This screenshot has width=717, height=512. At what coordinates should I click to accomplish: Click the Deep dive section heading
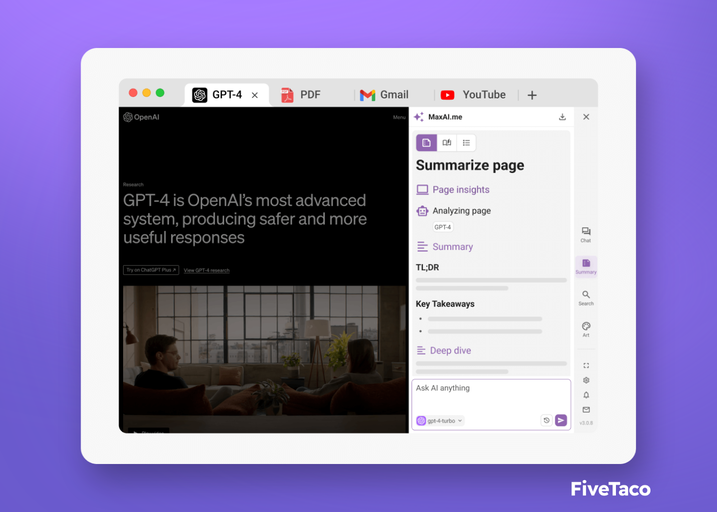pos(450,351)
